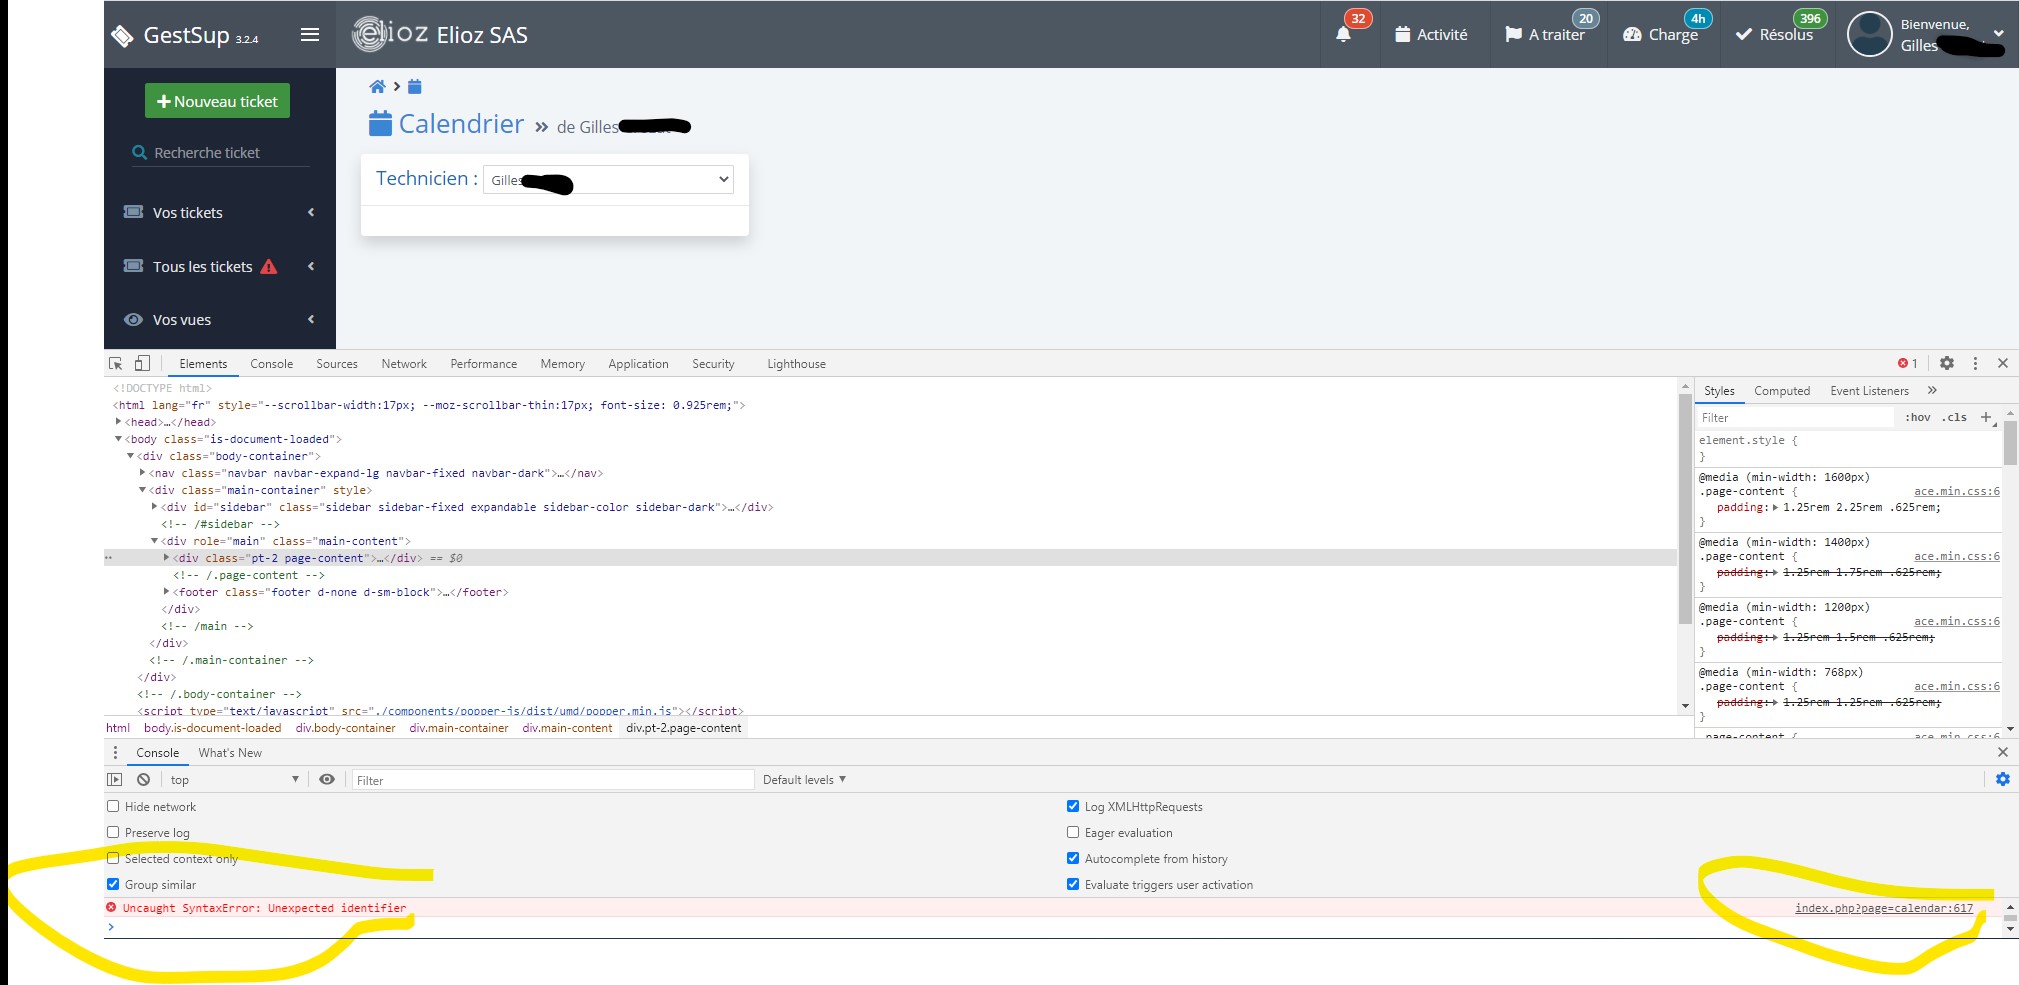Switch to the What's New drawer tab
Image resolution: width=2019 pixels, height=985 pixels.
[x=230, y=753]
